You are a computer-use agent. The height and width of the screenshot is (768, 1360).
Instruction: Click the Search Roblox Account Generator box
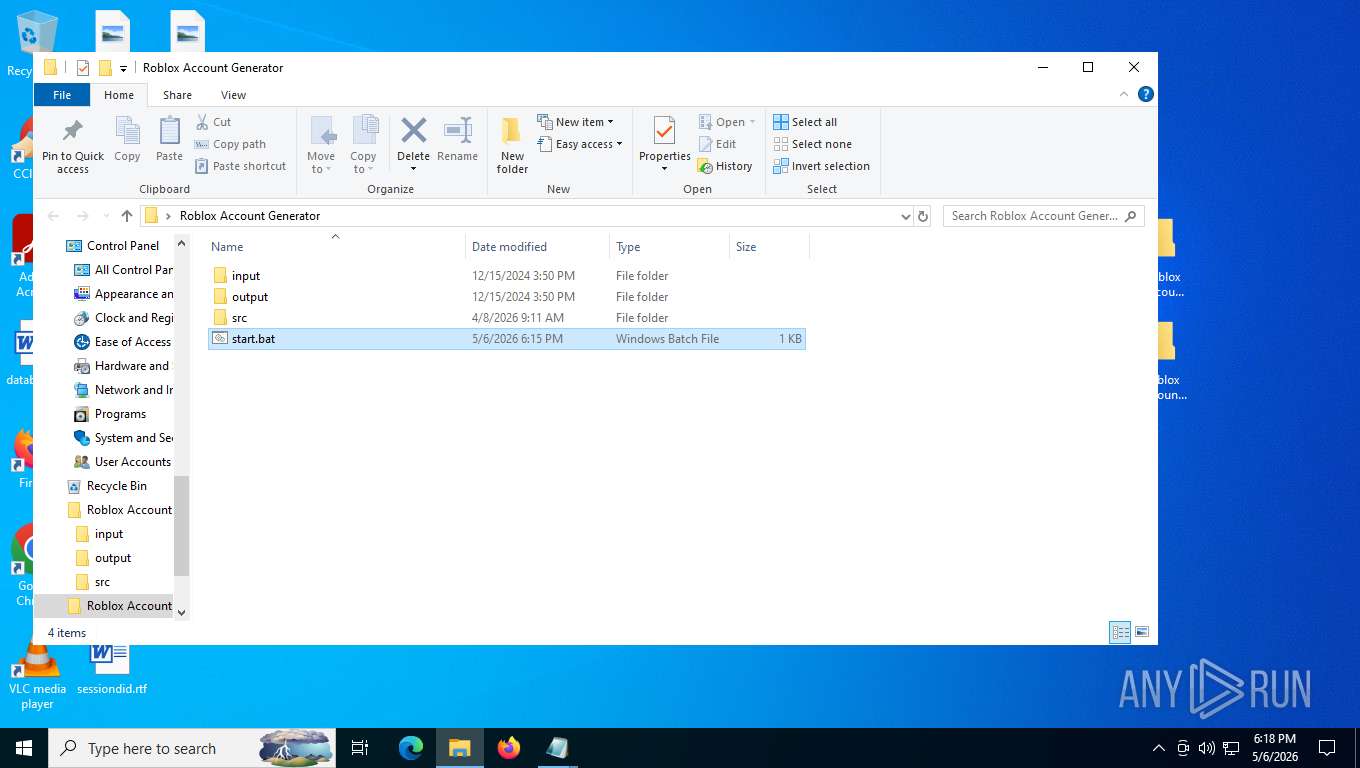point(1043,216)
